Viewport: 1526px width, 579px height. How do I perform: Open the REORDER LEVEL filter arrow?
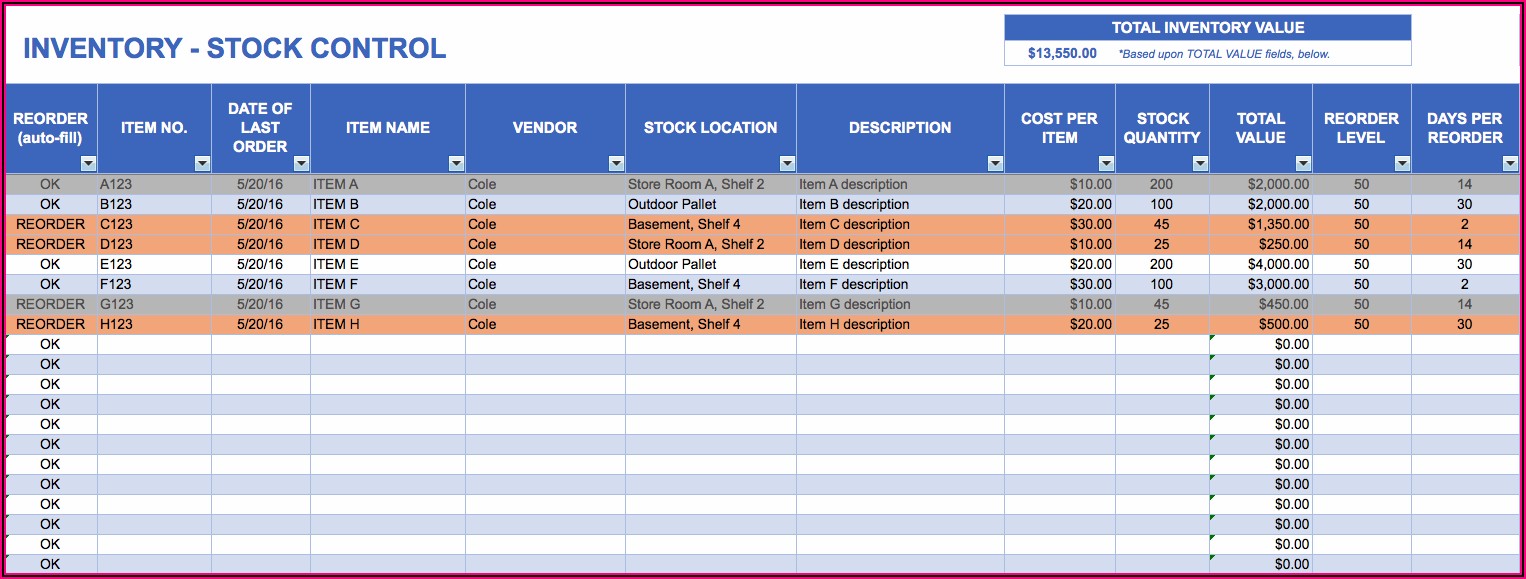tap(1402, 163)
